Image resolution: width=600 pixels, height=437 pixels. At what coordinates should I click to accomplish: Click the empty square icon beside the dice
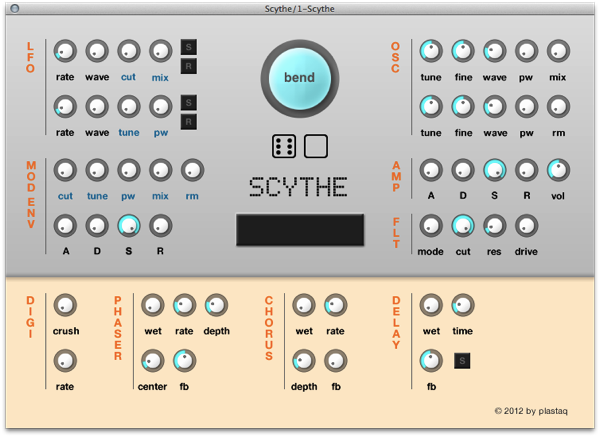coord(316,146)
